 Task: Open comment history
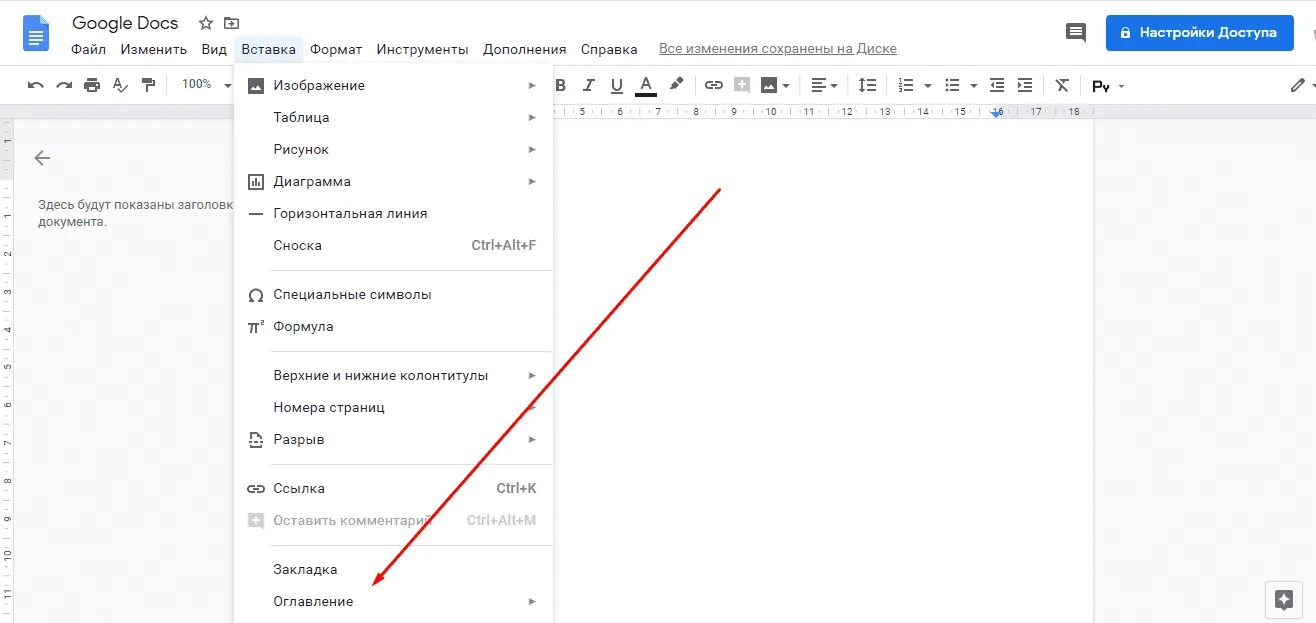point(1076,33)
